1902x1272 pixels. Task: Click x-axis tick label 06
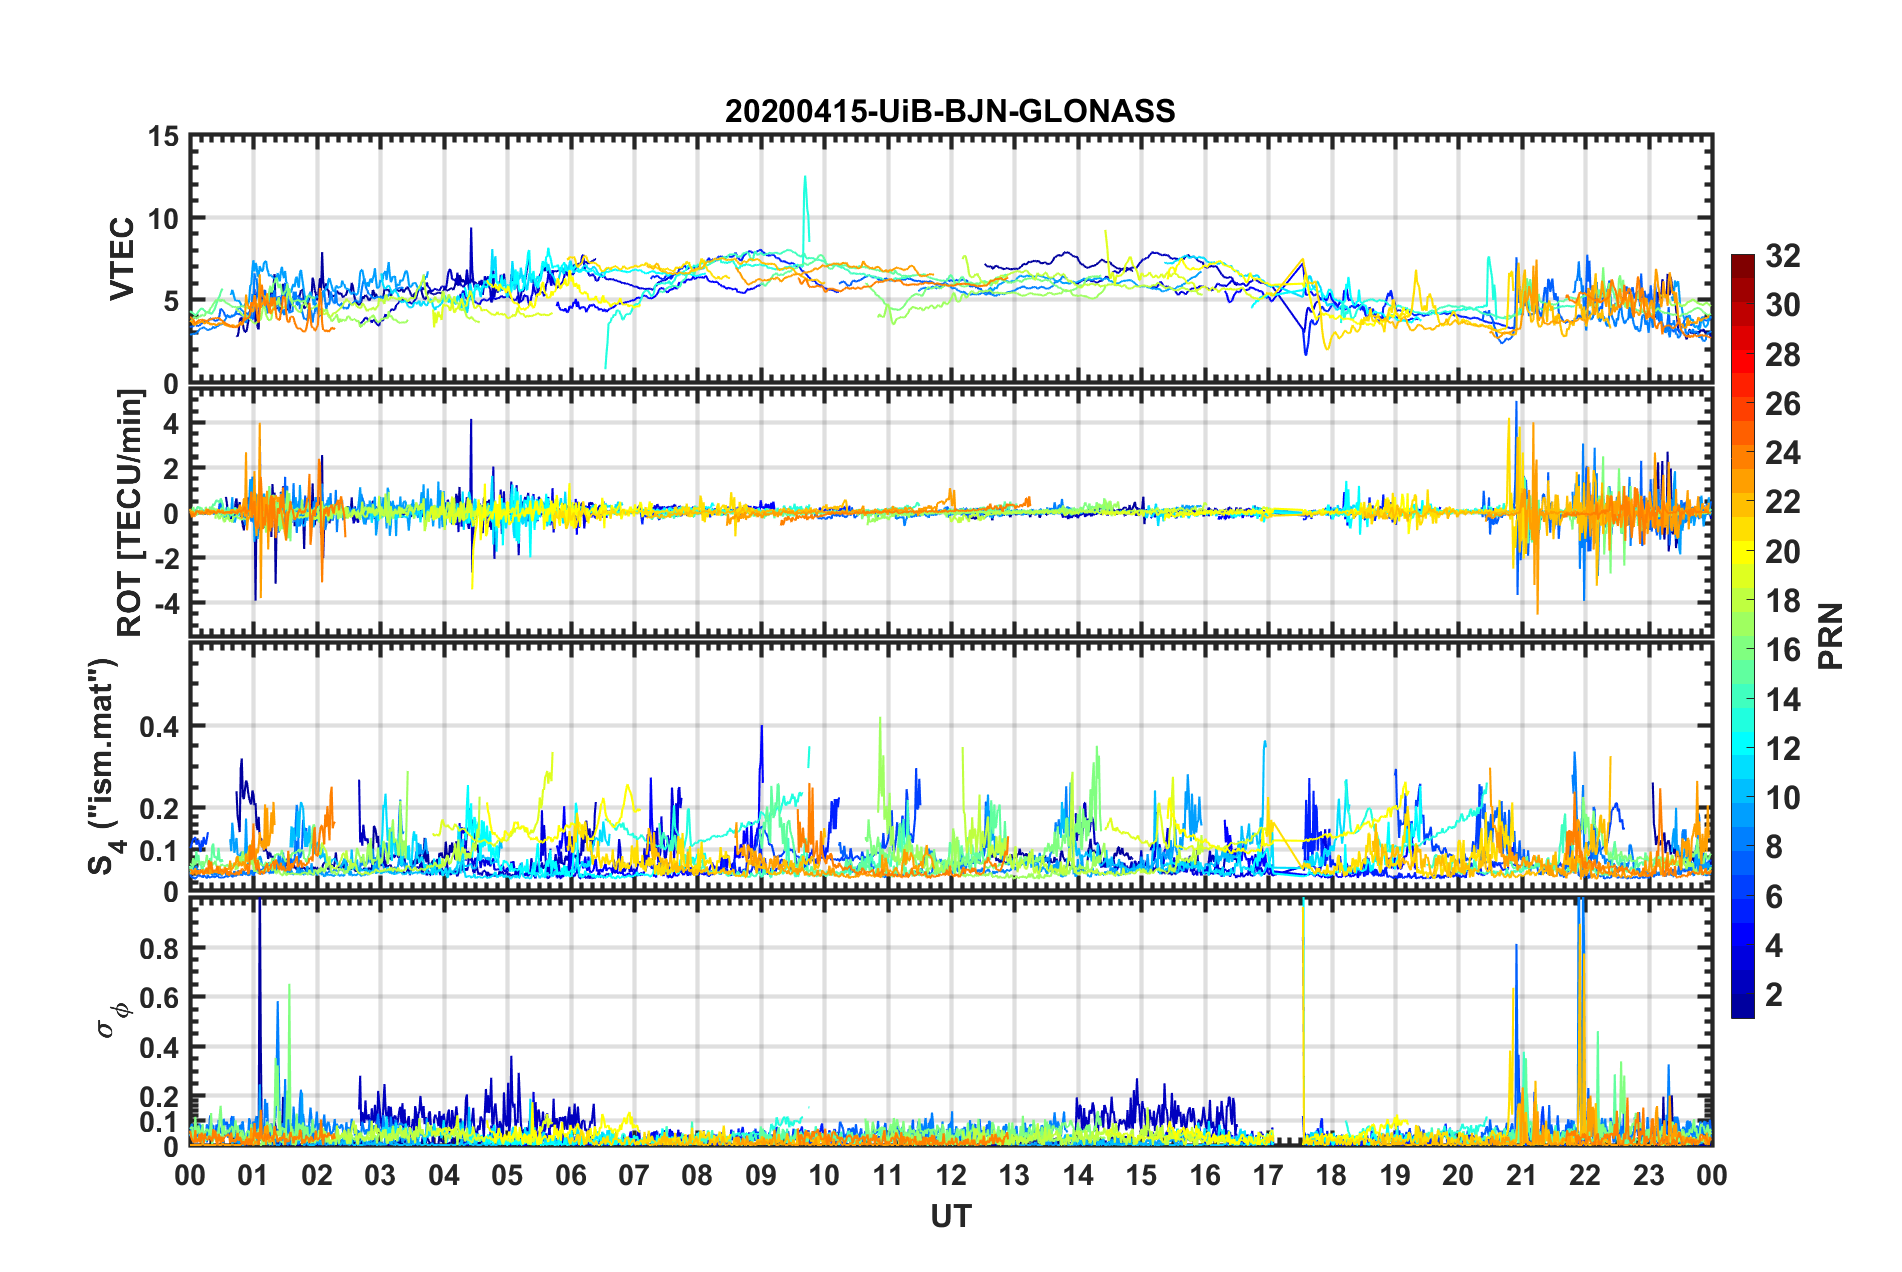coord(570,1175)
